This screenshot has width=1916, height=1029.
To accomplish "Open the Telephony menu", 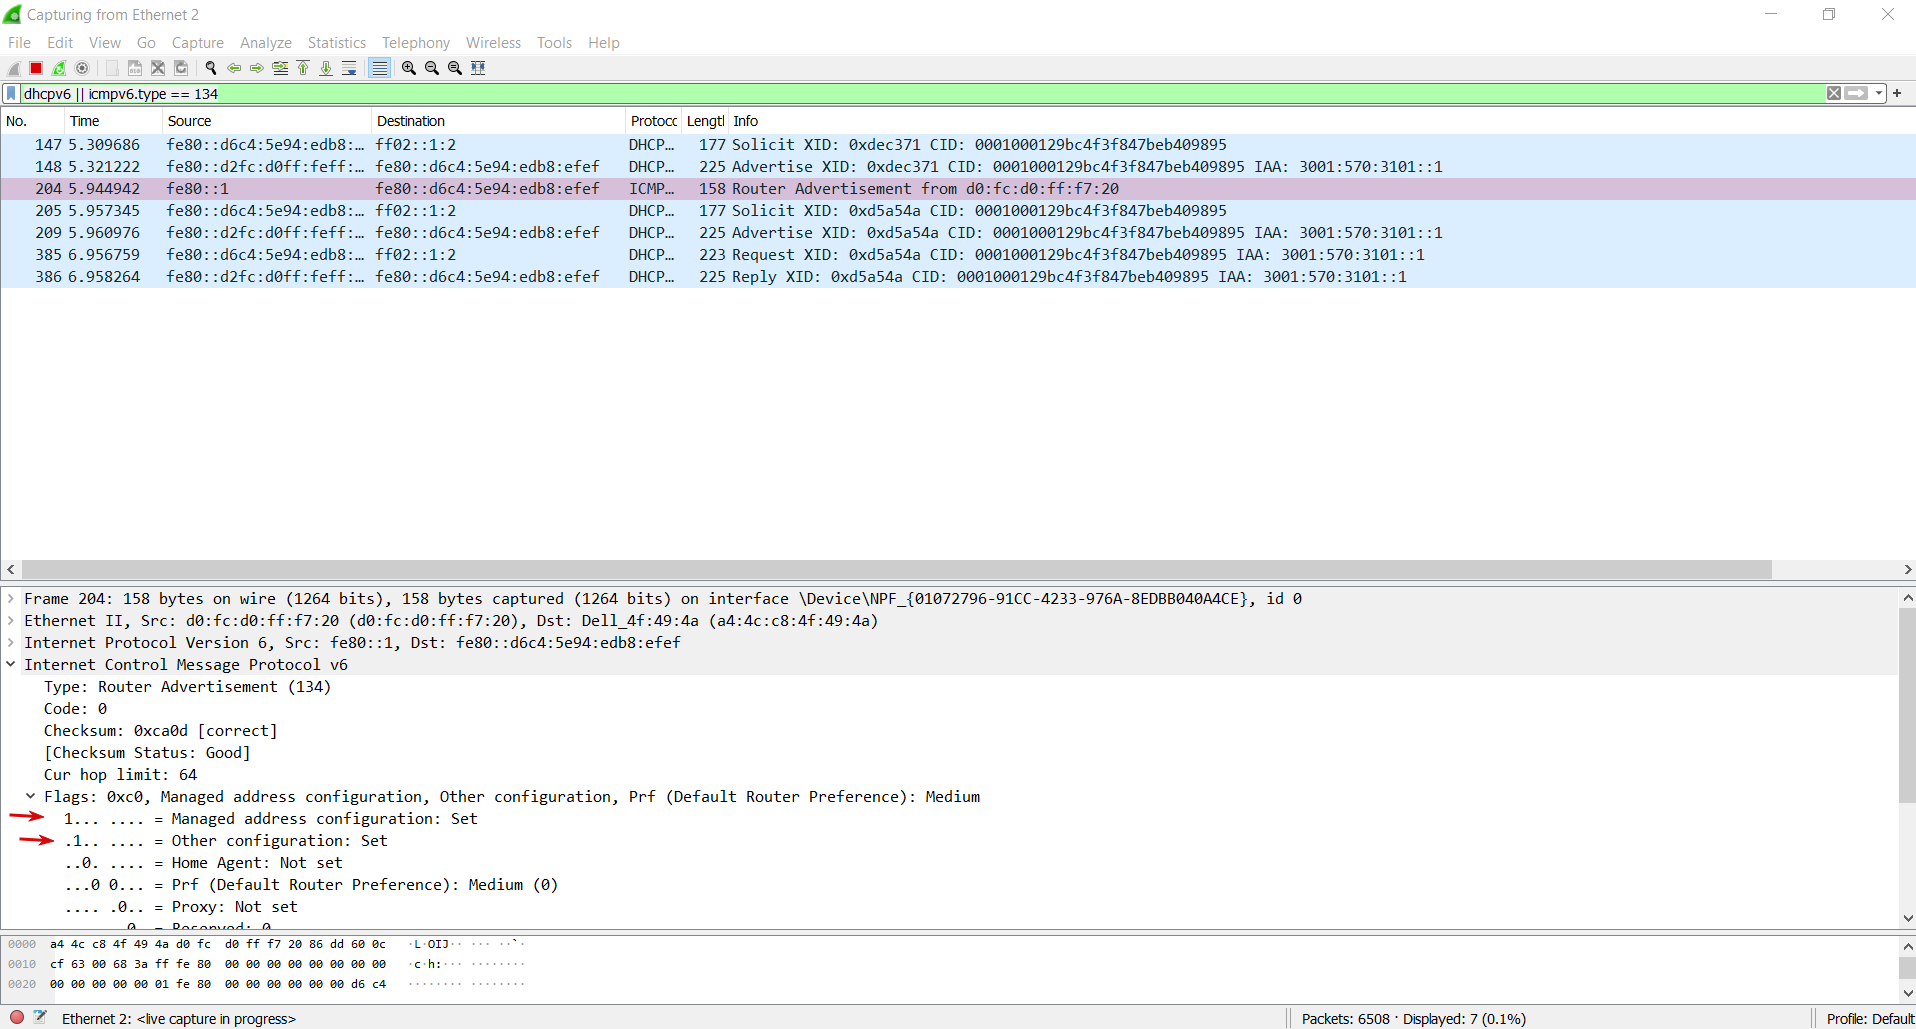I will point(416,43).
